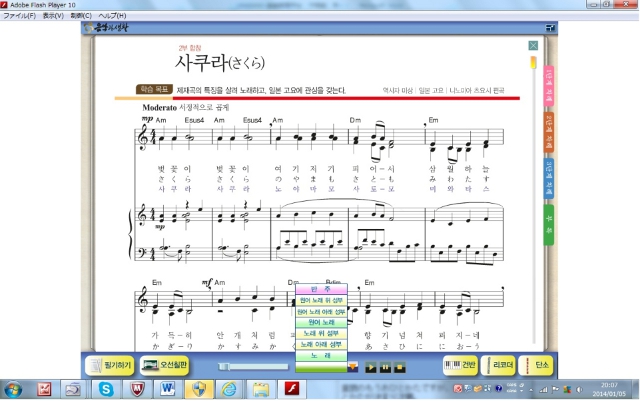Click the red chart taskbar icon
Viewport: 640px width, 406px height.
[x=44, y=389]
